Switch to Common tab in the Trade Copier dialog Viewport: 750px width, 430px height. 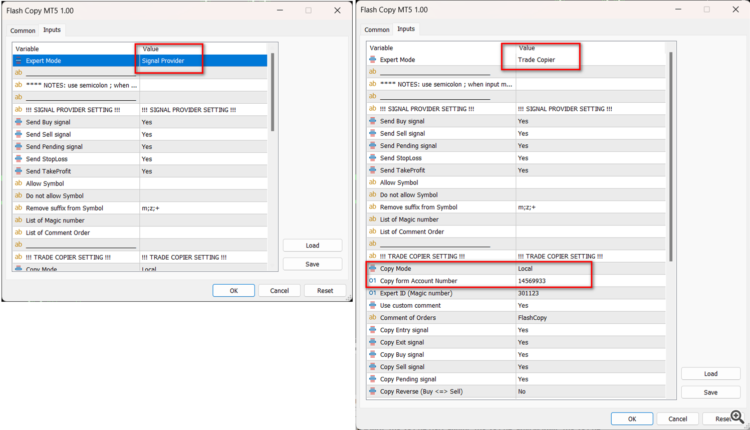[x=376, y=29]
